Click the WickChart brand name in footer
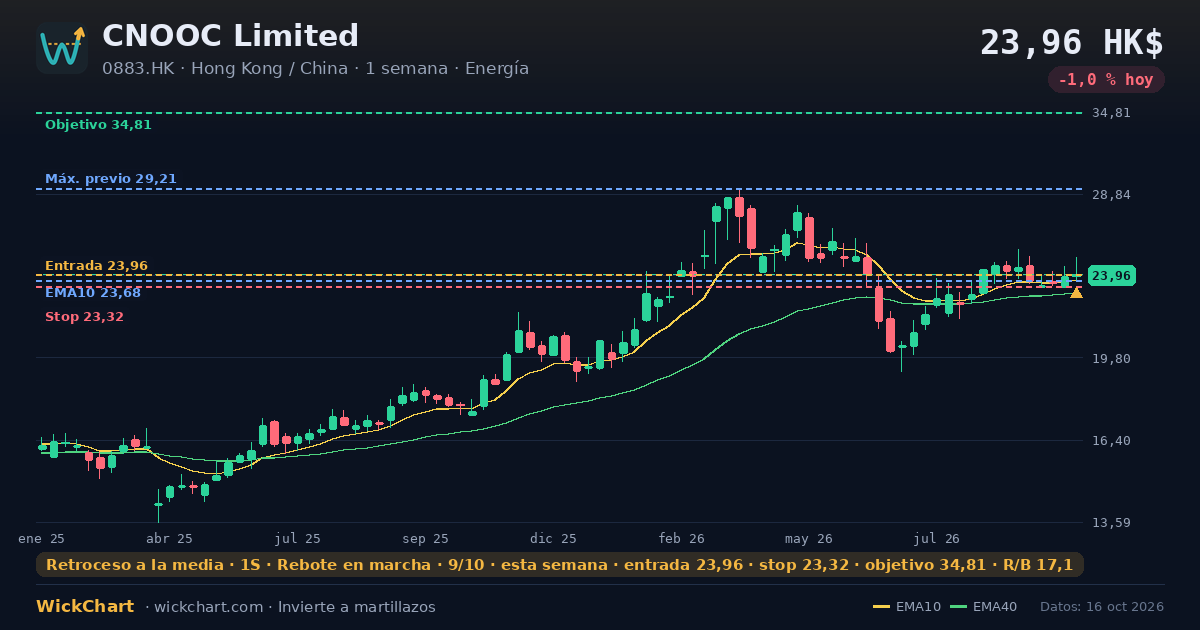This screenshot has width=1200, height=630. (x=85, y=607)
